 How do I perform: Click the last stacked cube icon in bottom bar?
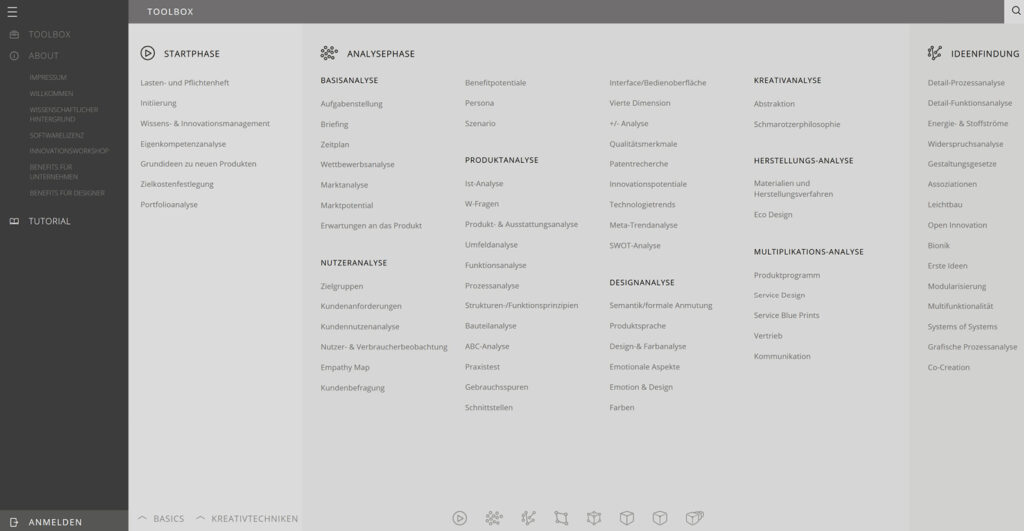[694, 518]
